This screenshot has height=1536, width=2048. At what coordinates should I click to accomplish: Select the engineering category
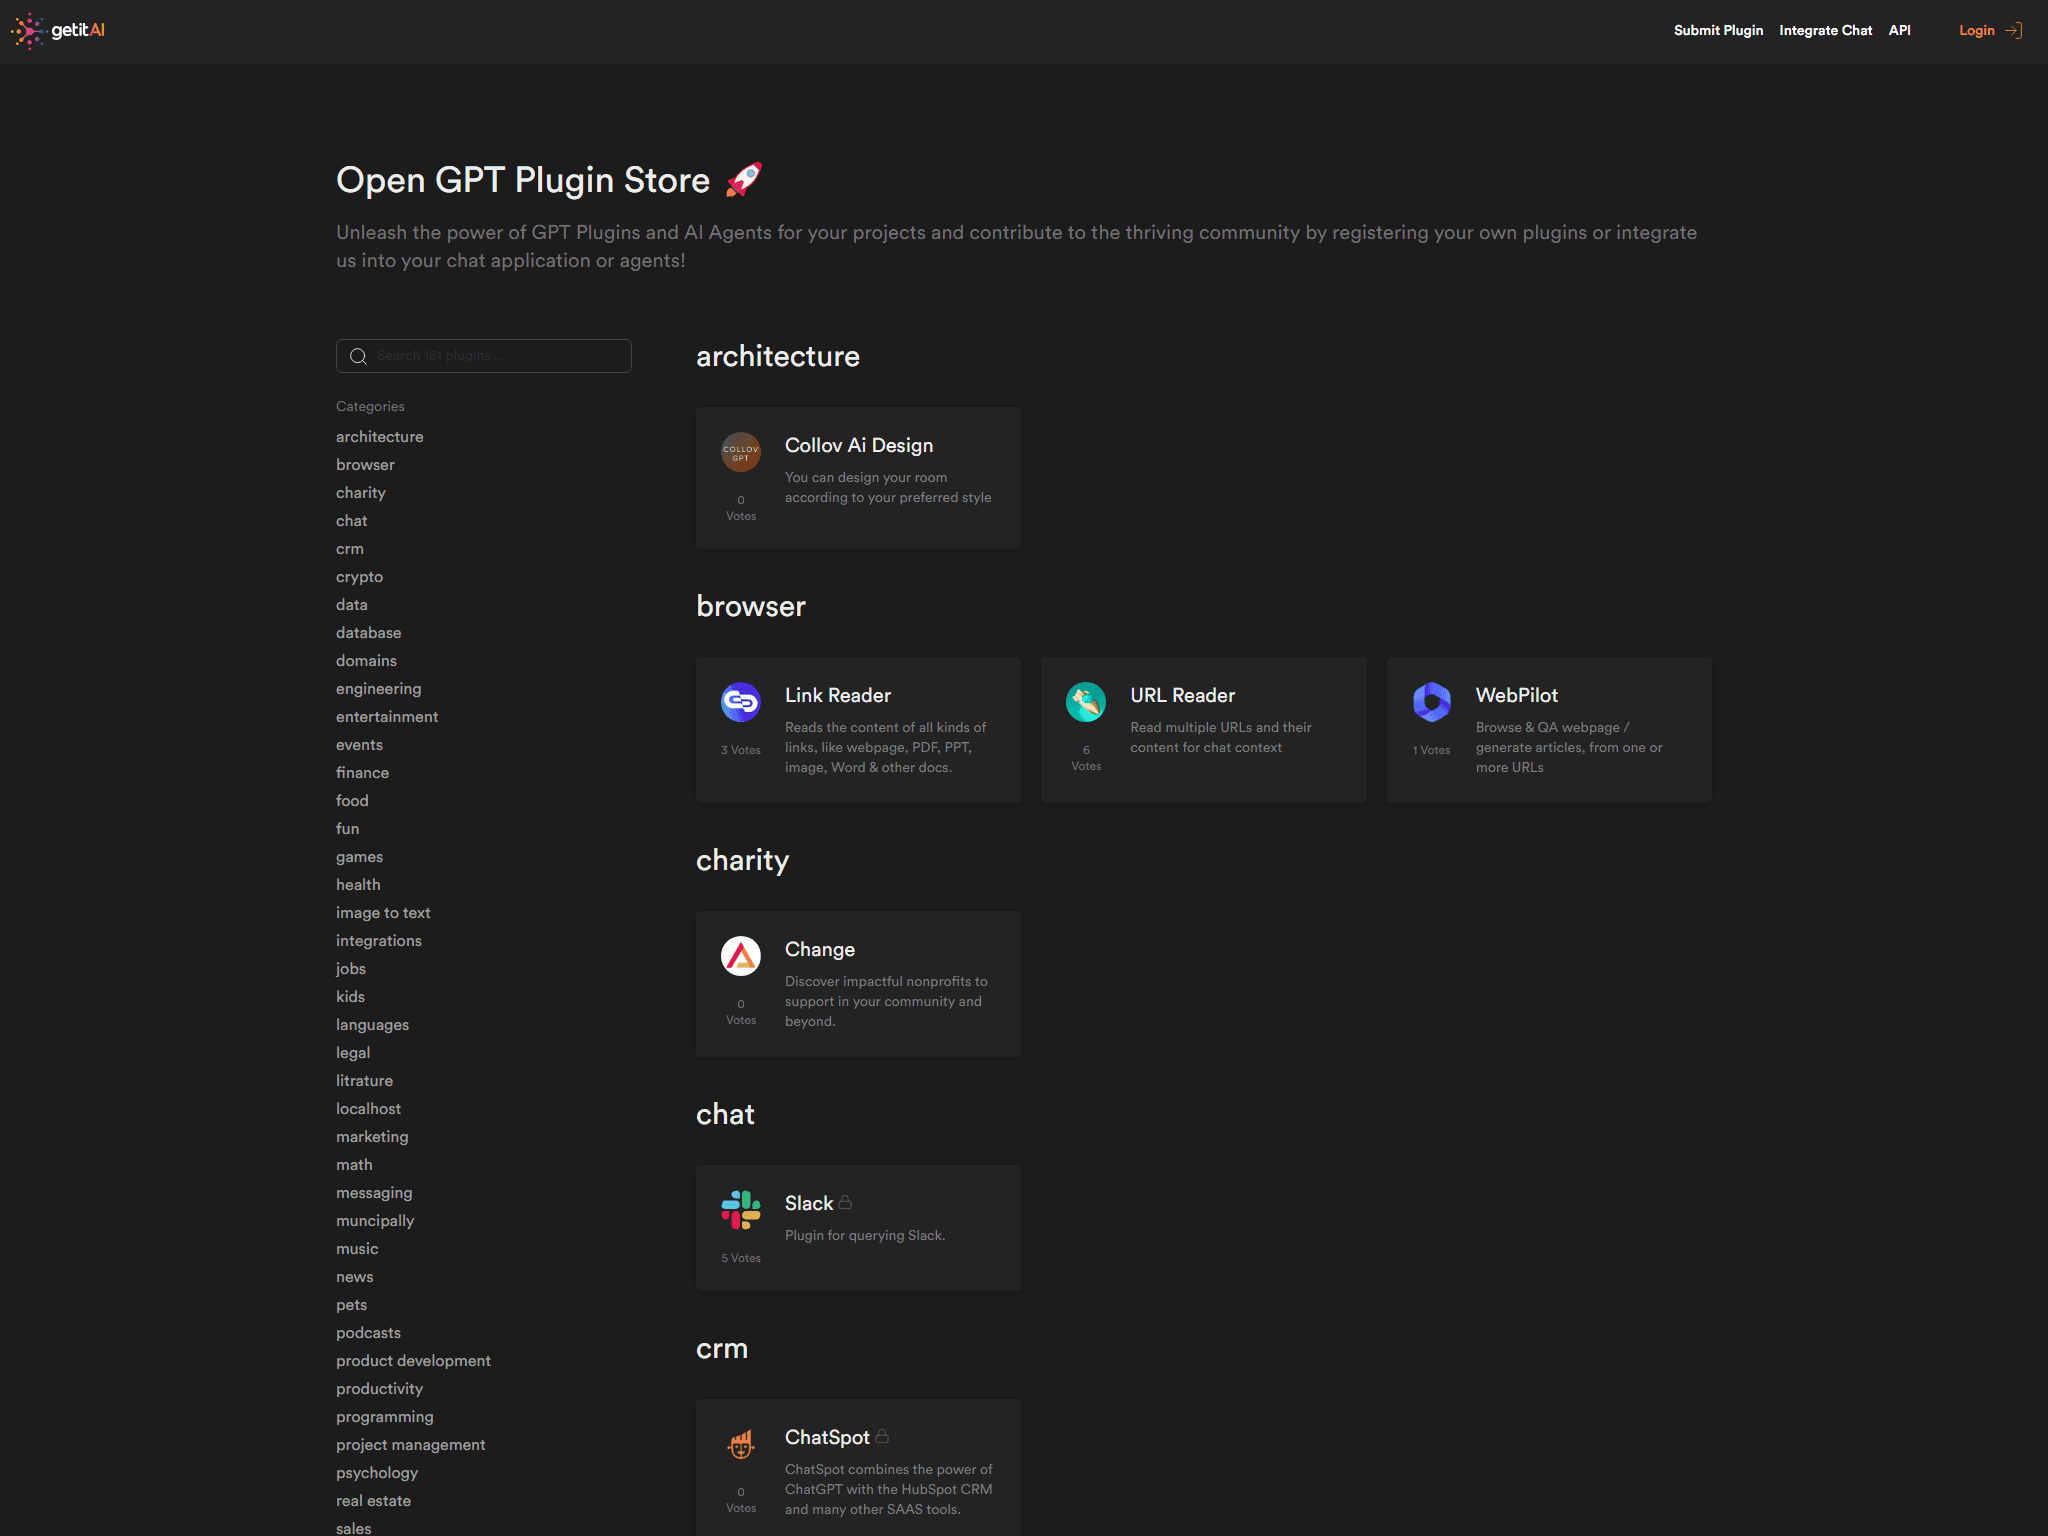click(x=379, y=689)
